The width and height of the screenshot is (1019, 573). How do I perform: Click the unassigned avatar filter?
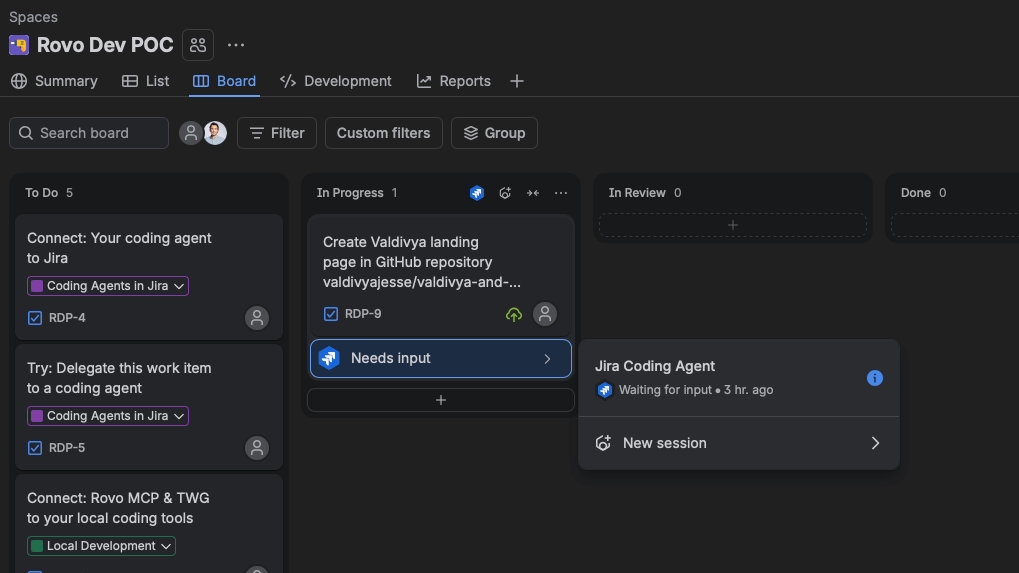190,133
